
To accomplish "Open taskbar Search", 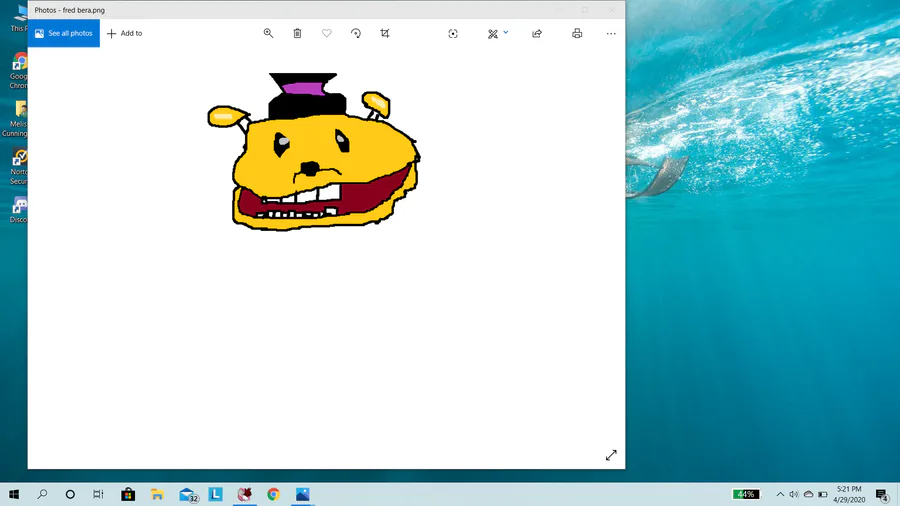I will click(42, 494).
